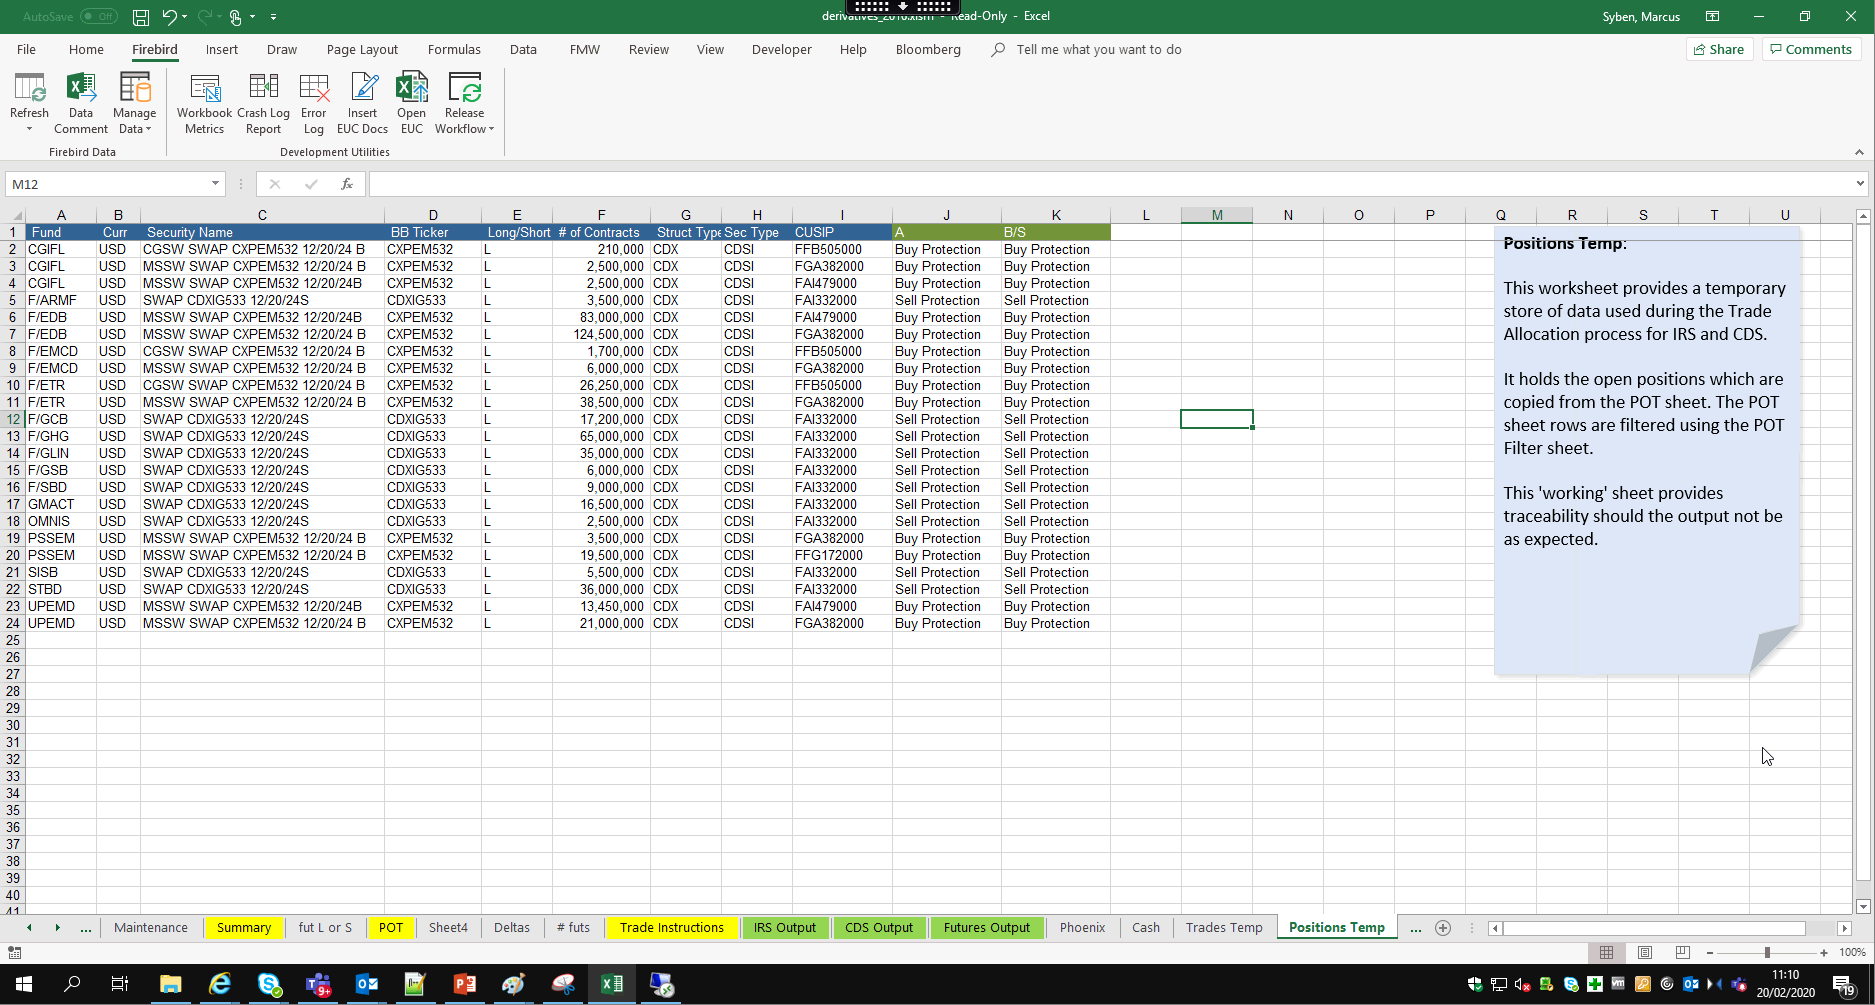Screen dimensions: 1875x1005
Task: Save the workbook using the save icon
Action: [141, 17]
